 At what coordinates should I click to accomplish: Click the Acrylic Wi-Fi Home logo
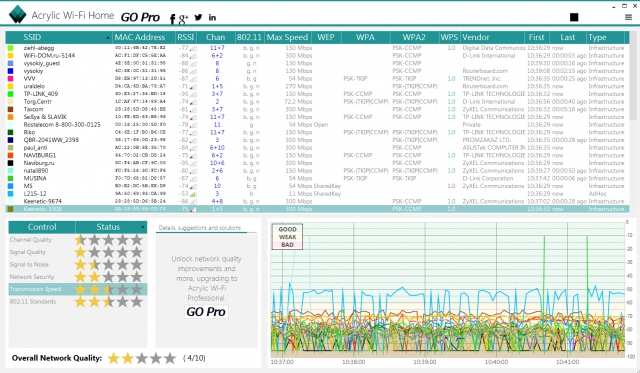18,14
